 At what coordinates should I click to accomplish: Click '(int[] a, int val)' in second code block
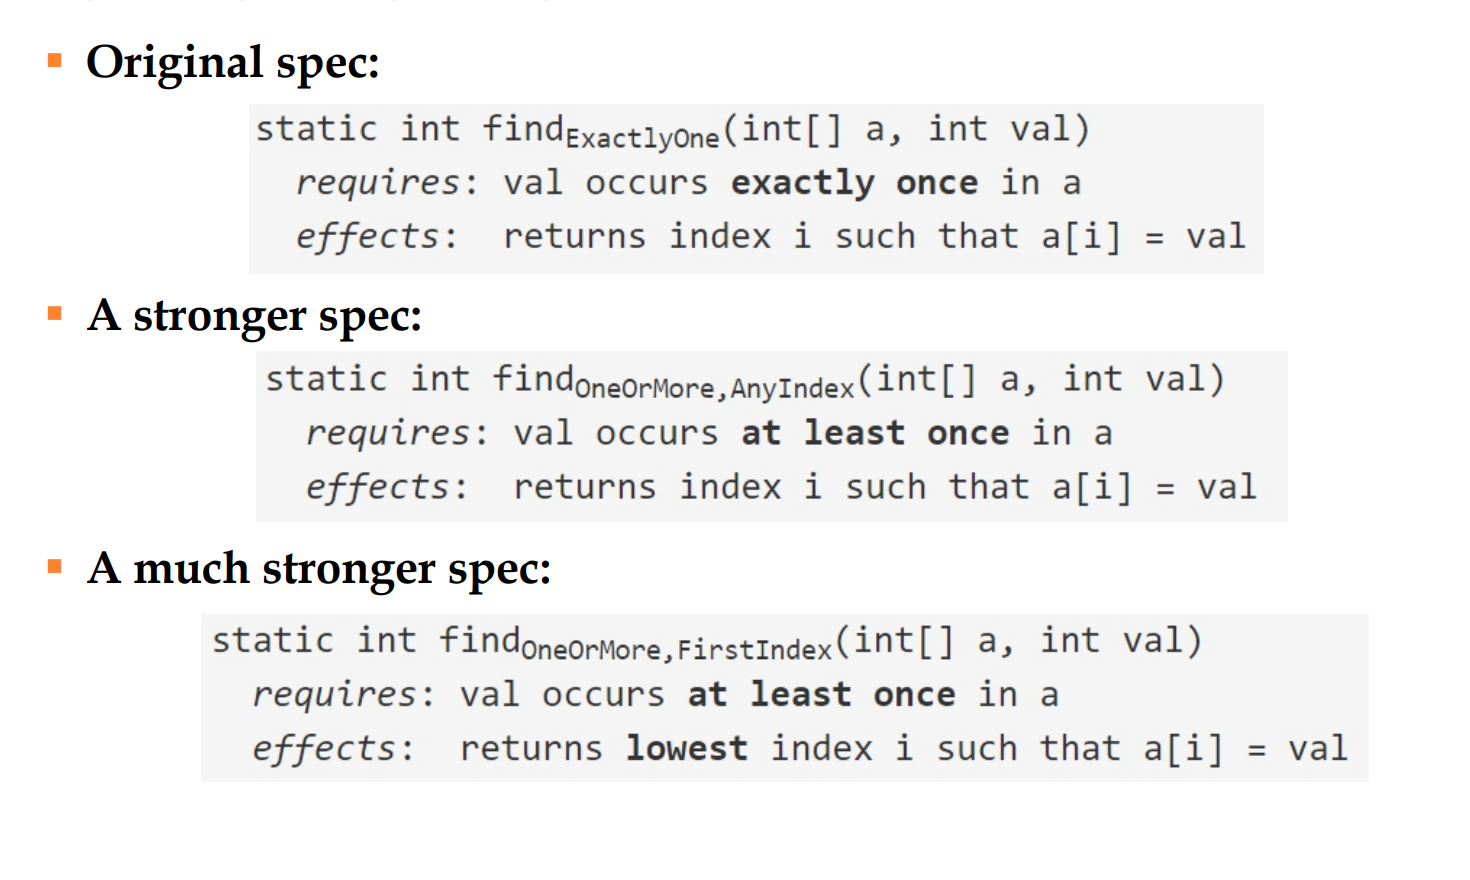1041,379
